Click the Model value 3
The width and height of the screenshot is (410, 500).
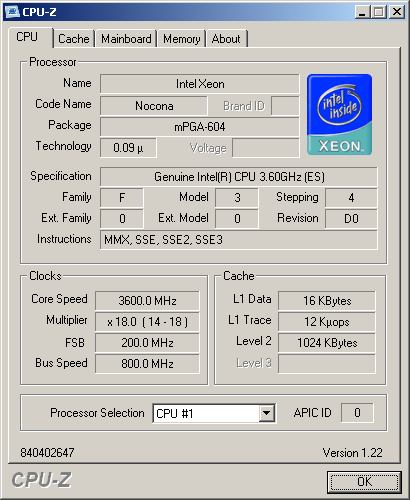237,198
